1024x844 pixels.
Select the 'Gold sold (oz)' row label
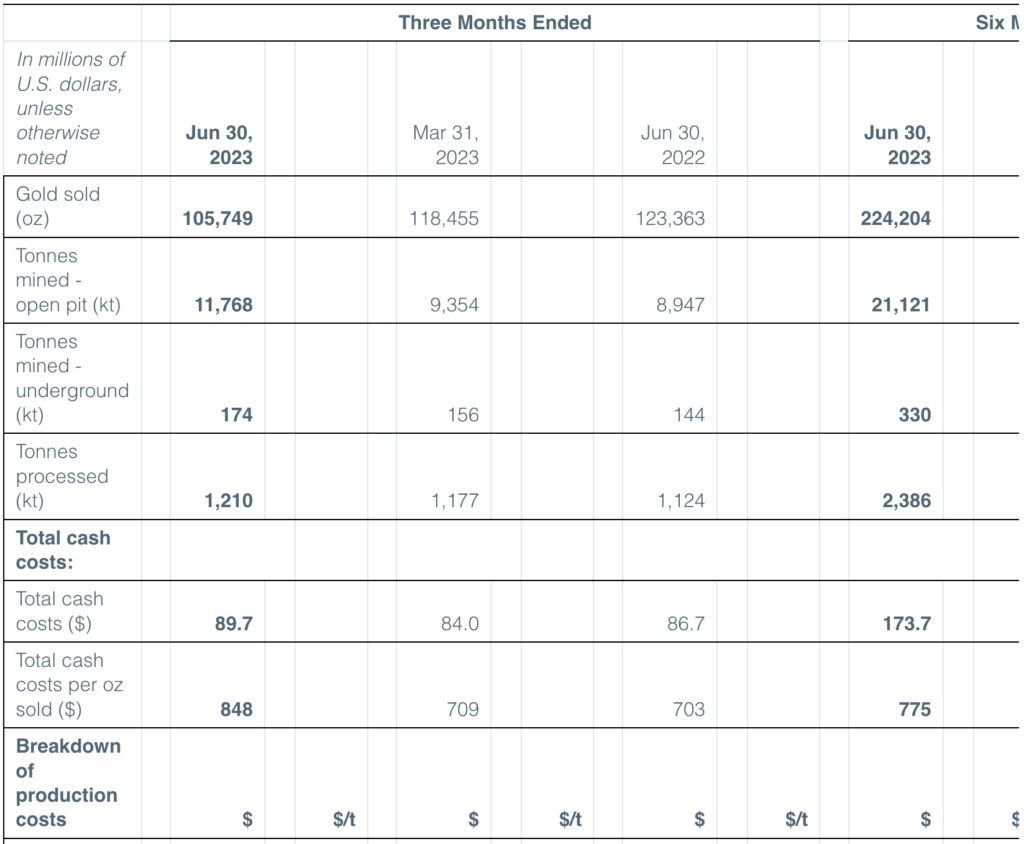coord(58,206)
